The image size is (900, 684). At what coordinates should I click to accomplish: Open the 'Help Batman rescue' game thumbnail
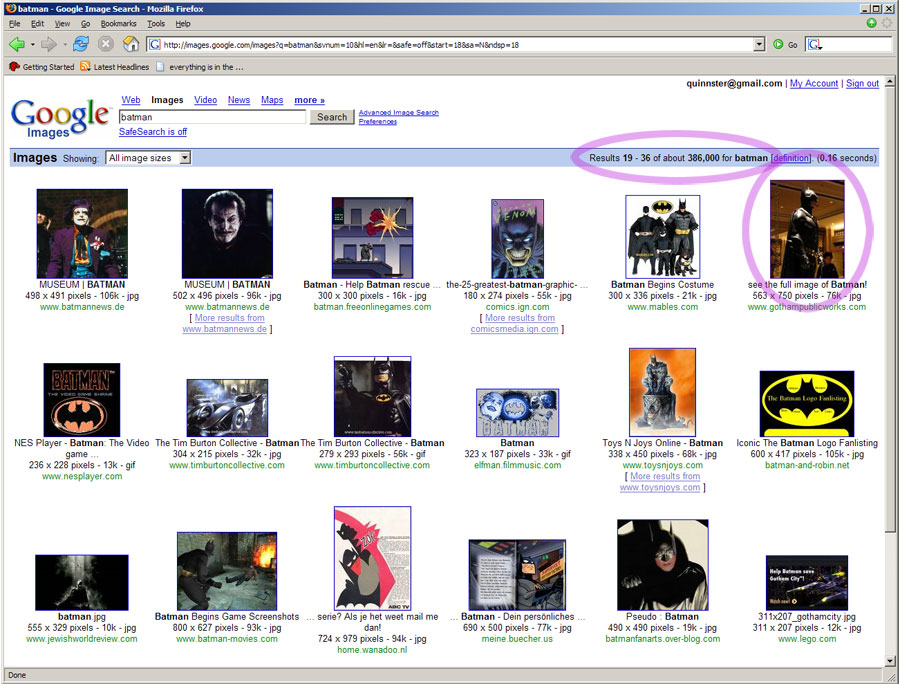[373, 238]
